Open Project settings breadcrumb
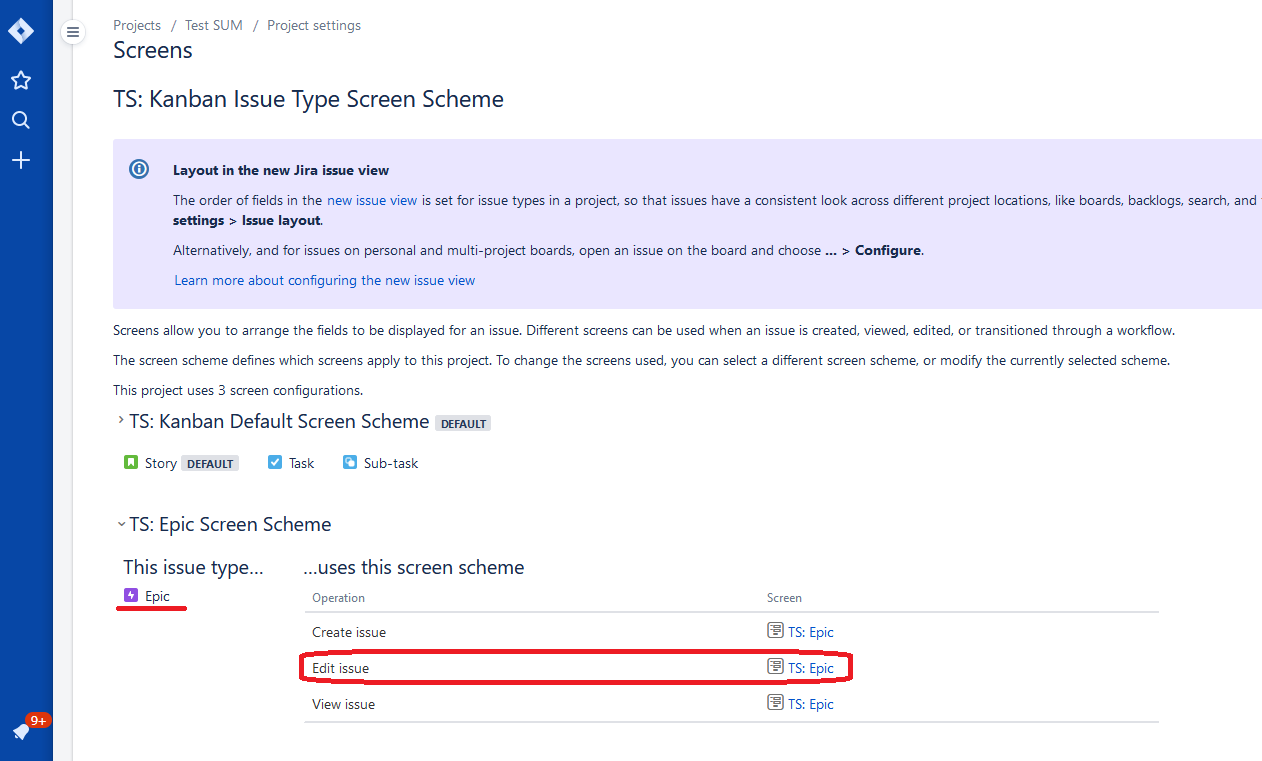1262x761 pixels. coord(314,25)
